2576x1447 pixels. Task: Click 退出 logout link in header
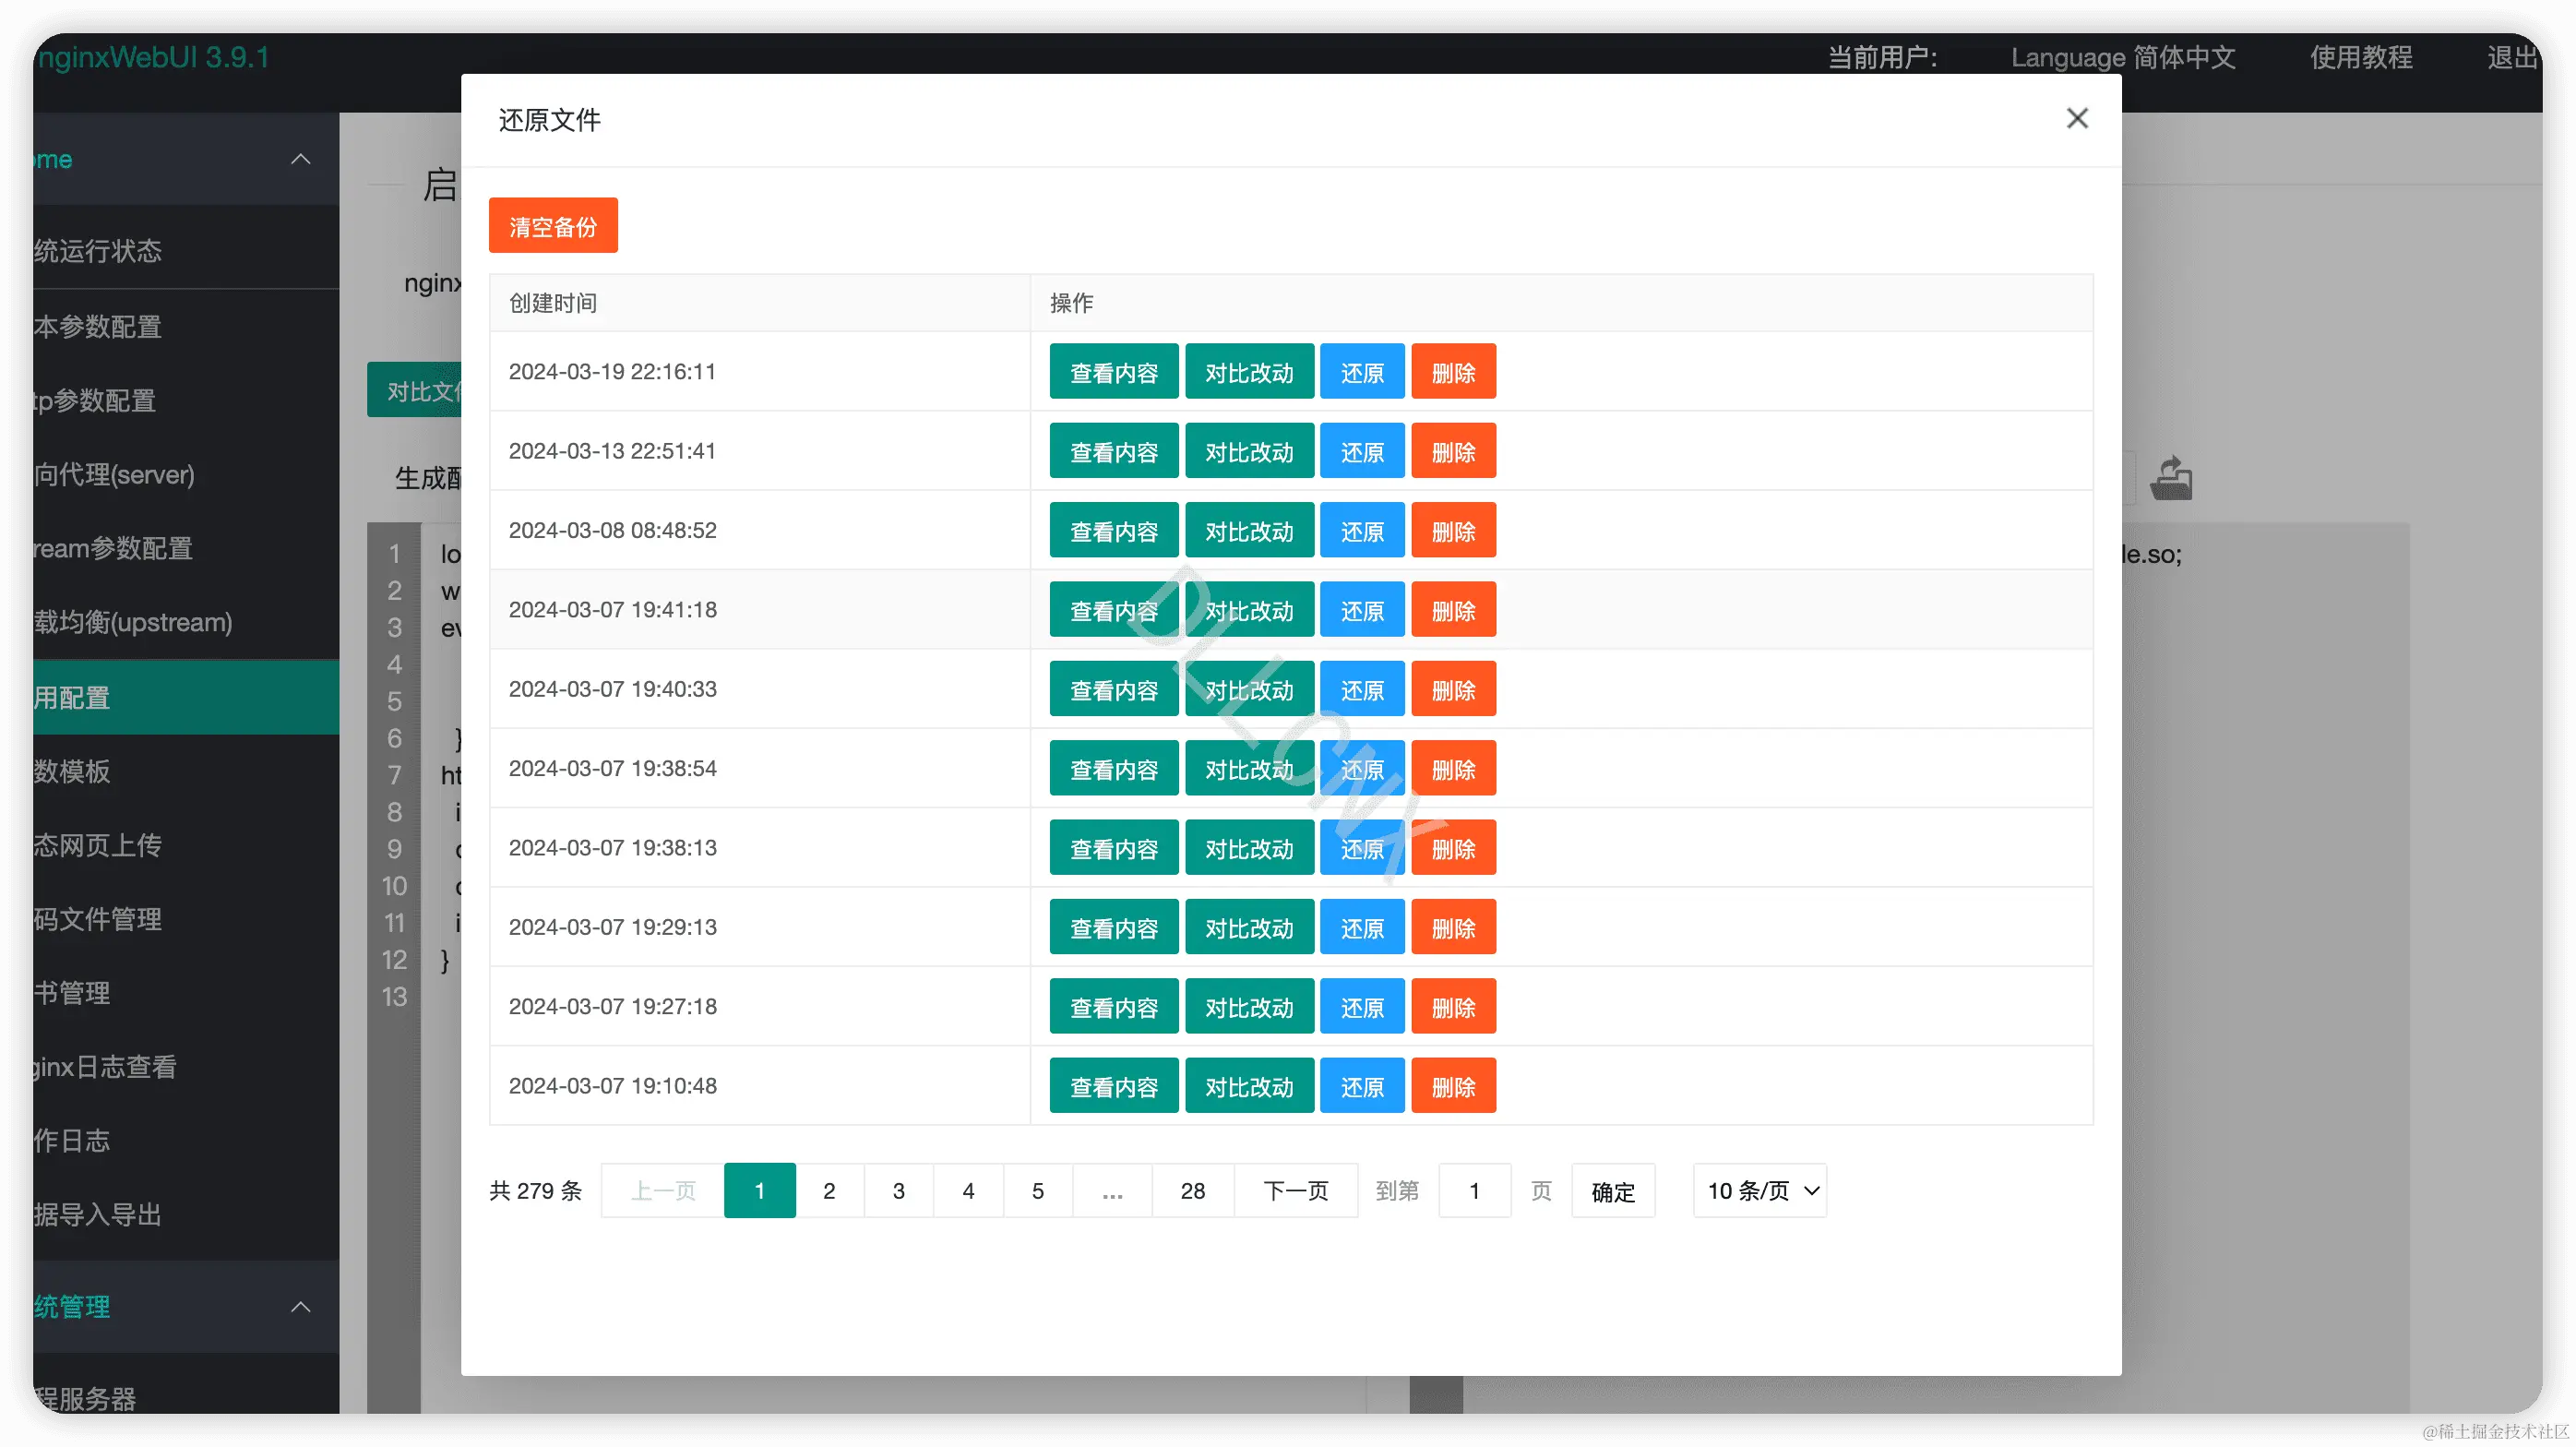click(x=2511, y=58)
